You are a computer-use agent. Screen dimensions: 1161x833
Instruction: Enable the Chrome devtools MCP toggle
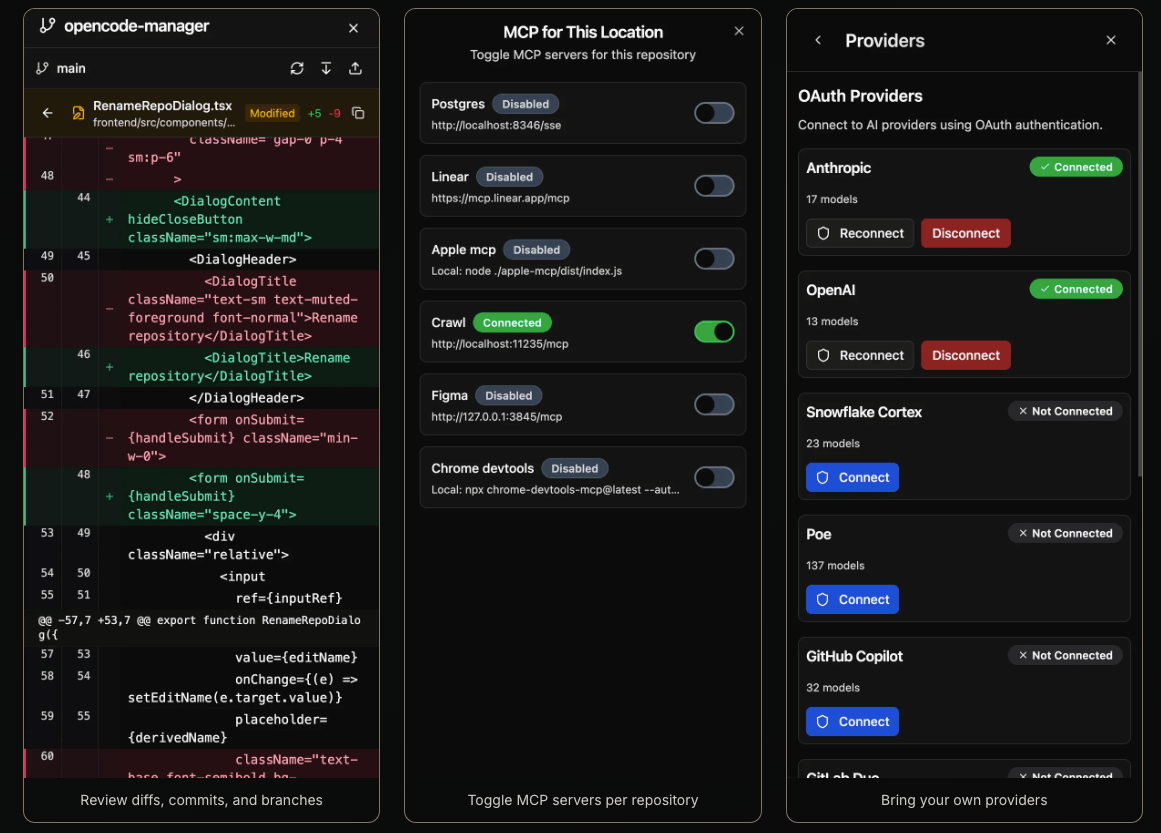click(714, 478)
